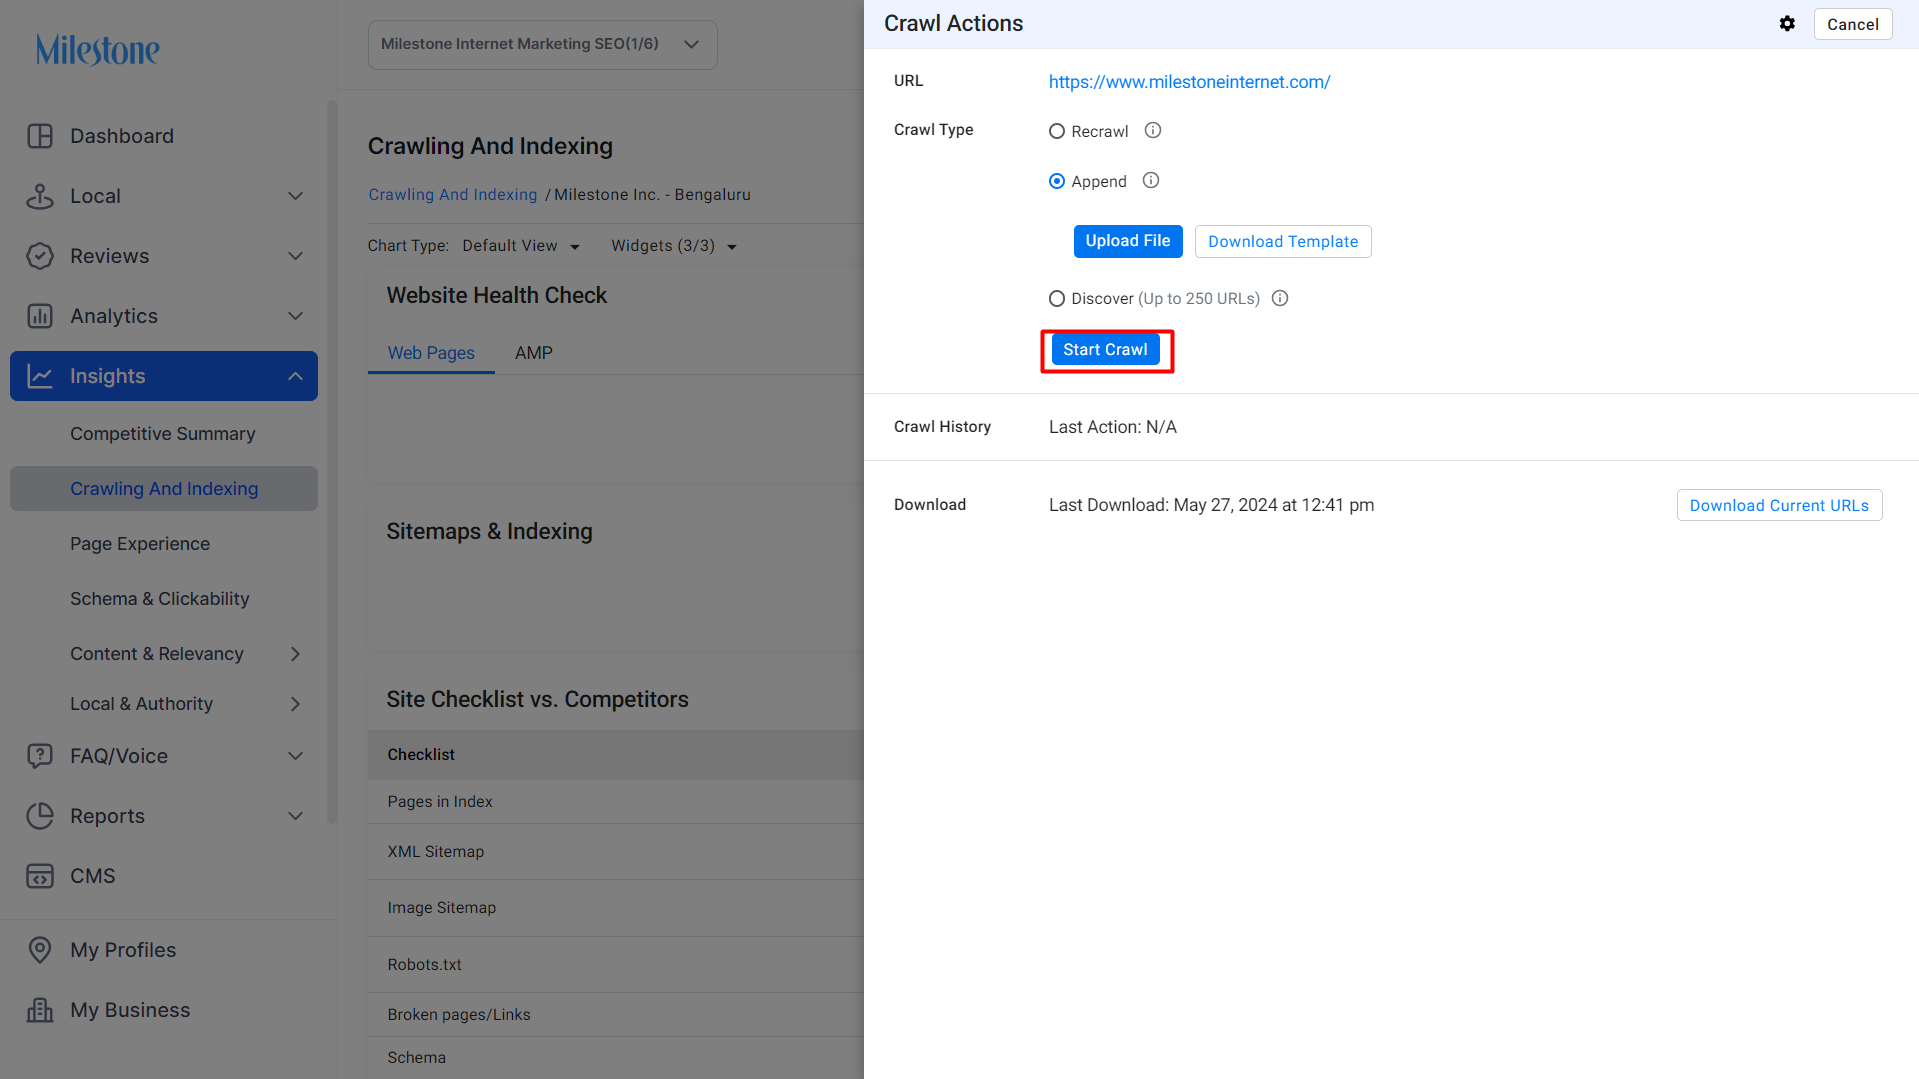
Task: Expand the Reports menu chevron
Action: coord(295,816)
